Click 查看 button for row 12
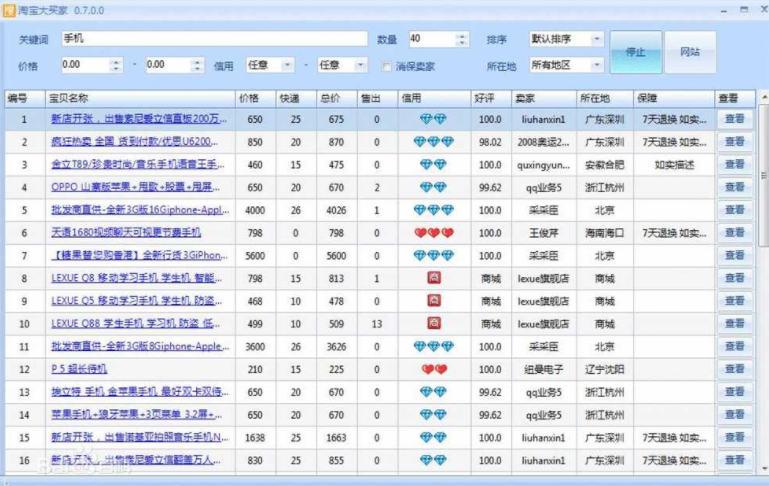This screenshot has height=486, width=769. tap(735, 369)
